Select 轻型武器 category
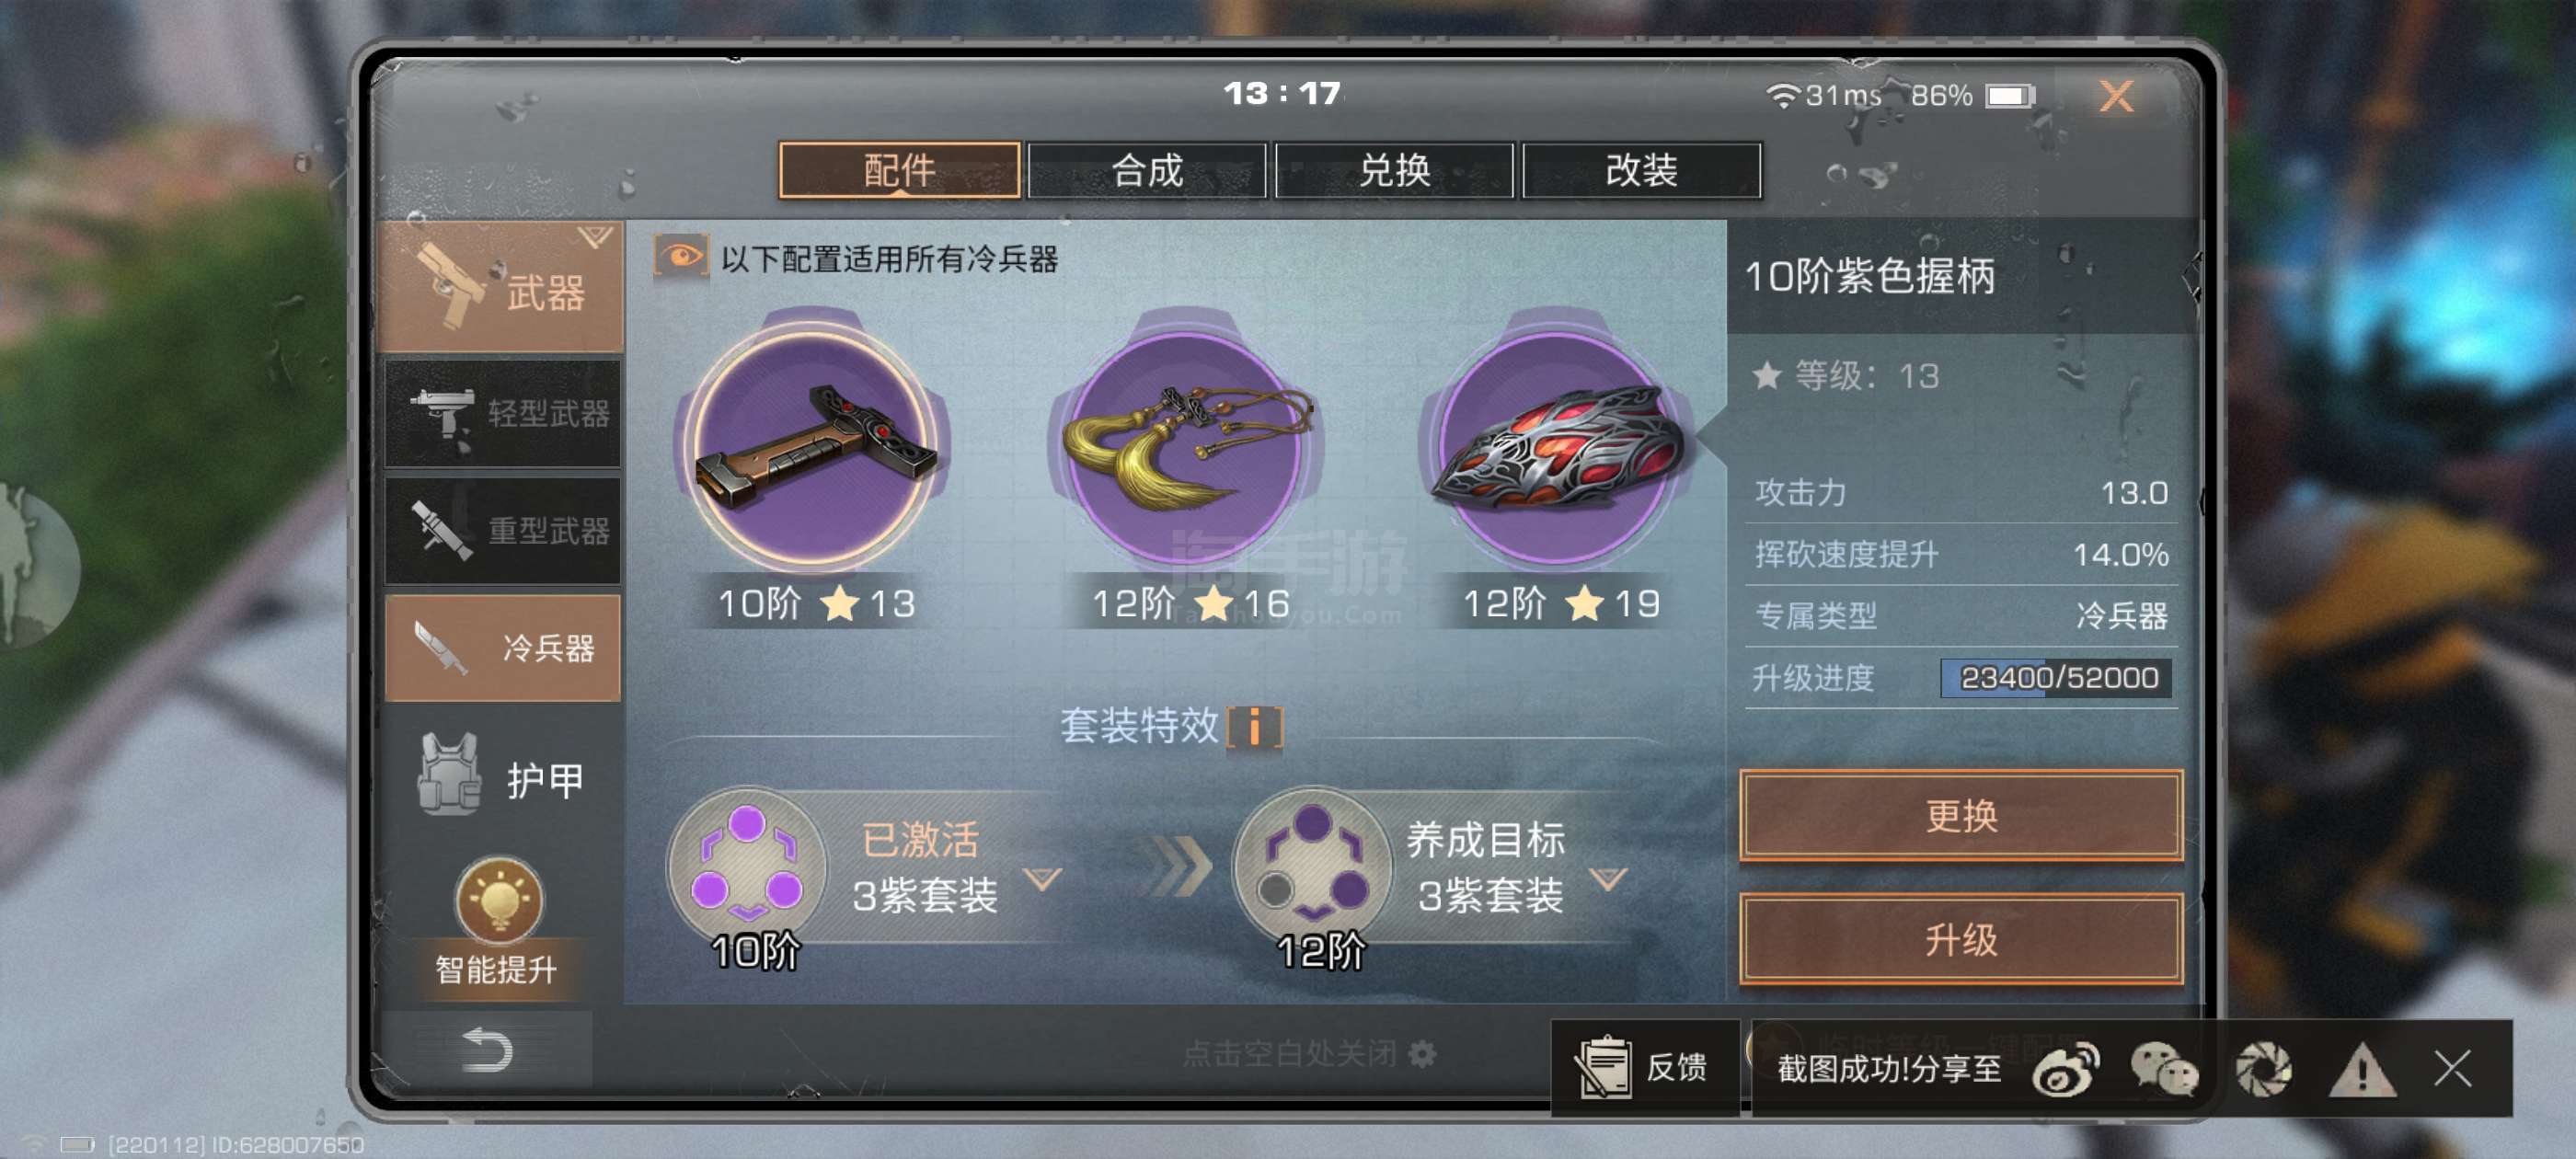Screen dimensions: 2576x1159 pos(503,413)
